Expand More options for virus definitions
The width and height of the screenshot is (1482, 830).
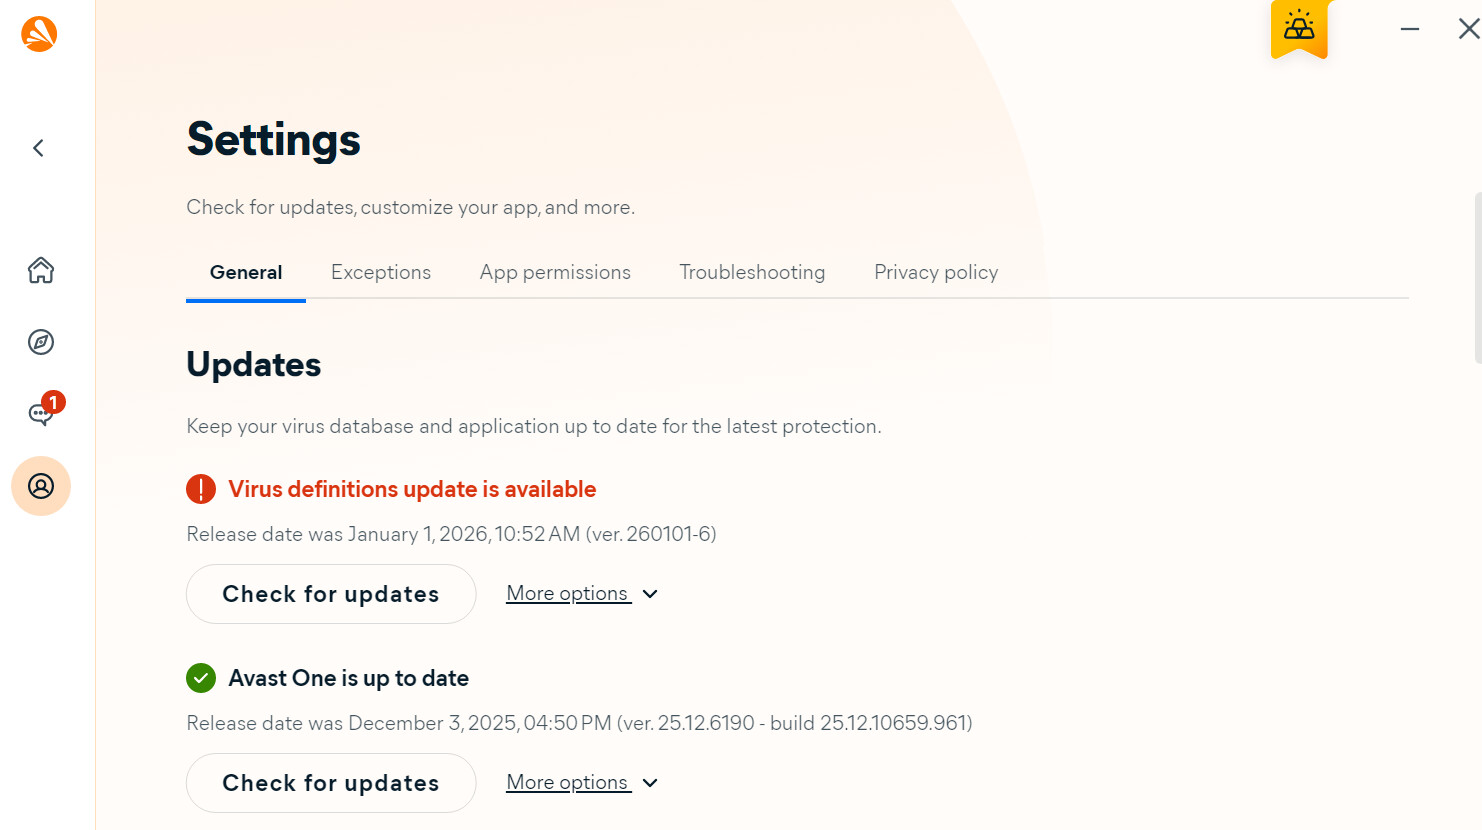pyautogui.click(x=582, y=594)
